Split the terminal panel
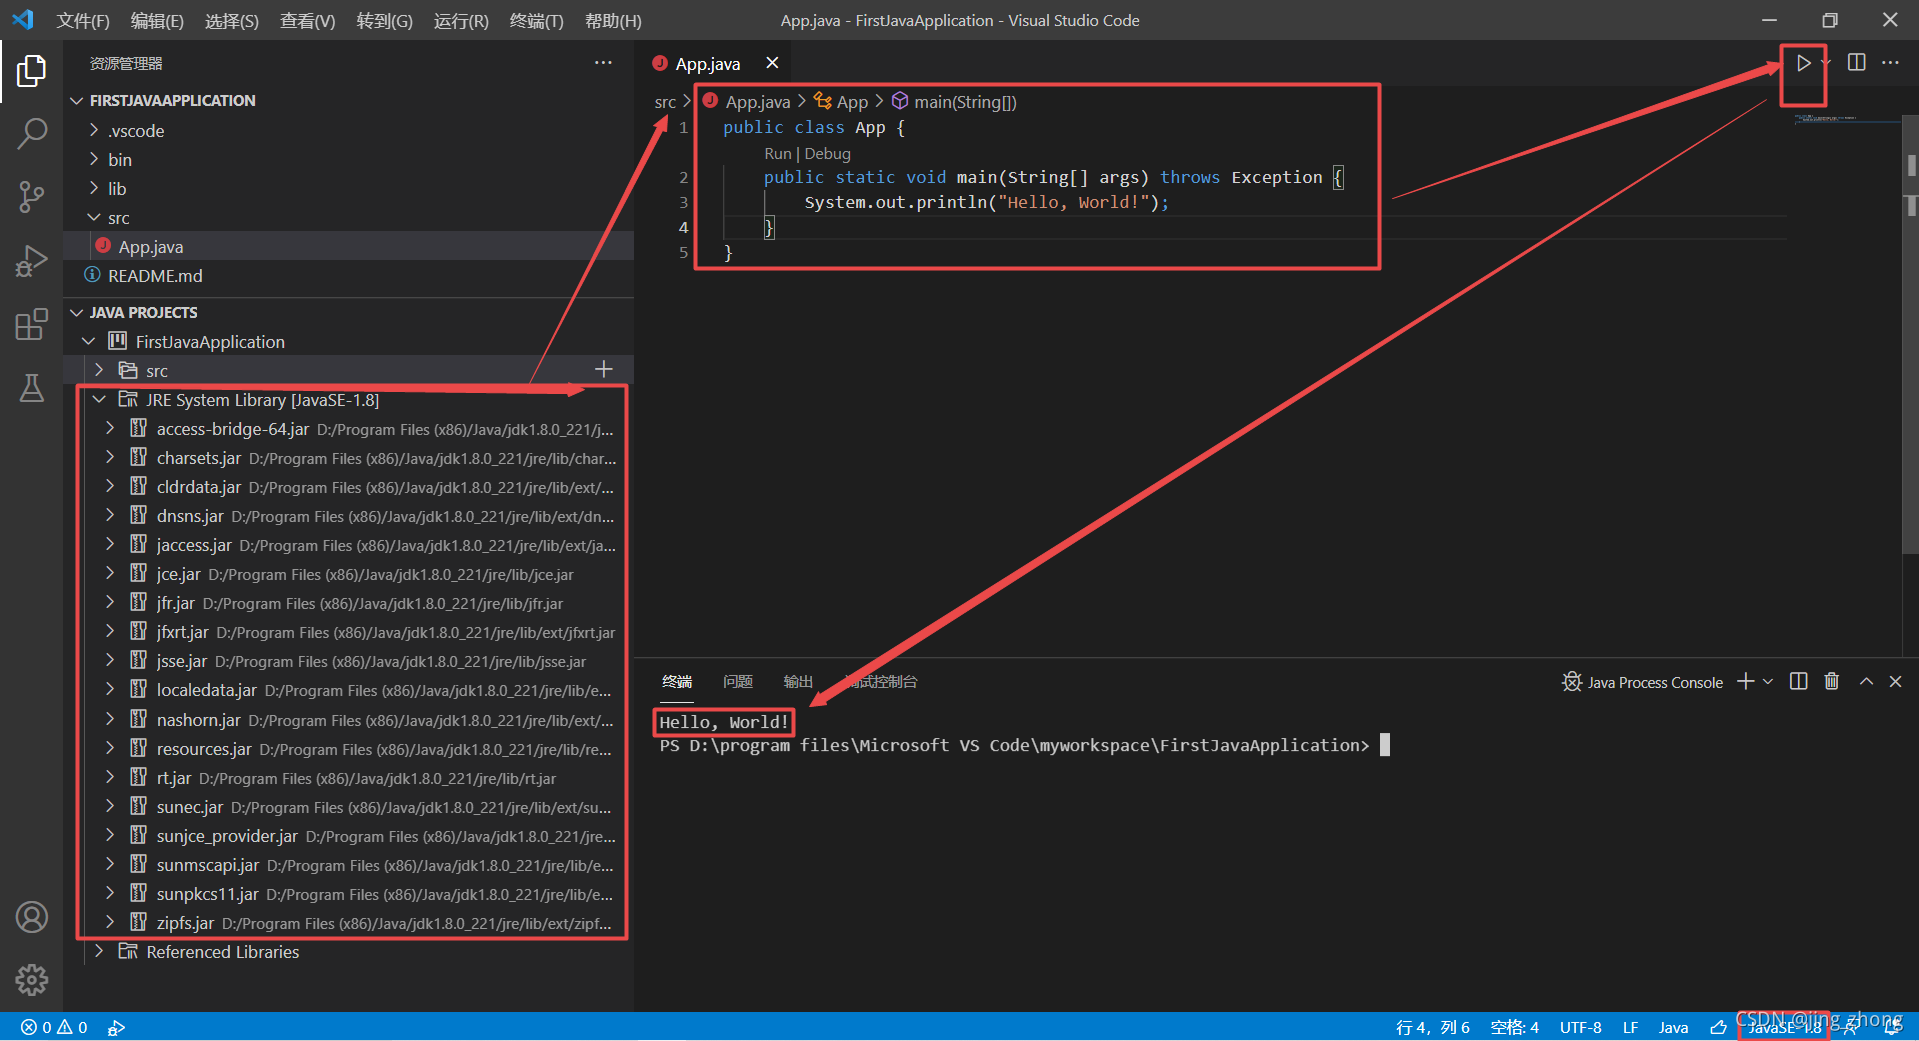The height and width of the screenshot is (1041, 1919). click(x=1798, y=681)
